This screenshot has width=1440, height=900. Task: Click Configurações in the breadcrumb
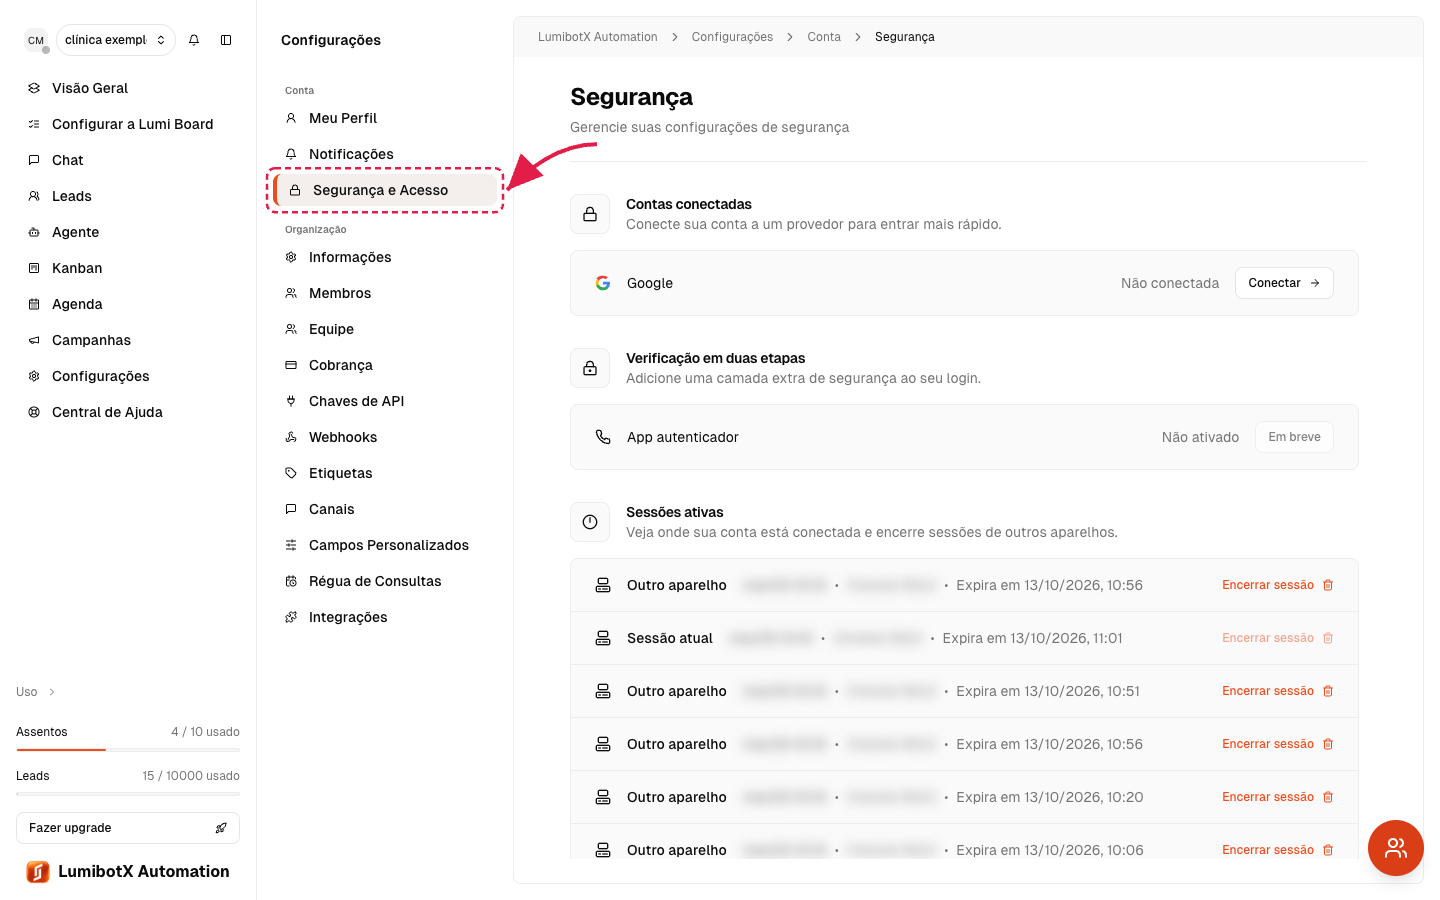coord(732,37)
